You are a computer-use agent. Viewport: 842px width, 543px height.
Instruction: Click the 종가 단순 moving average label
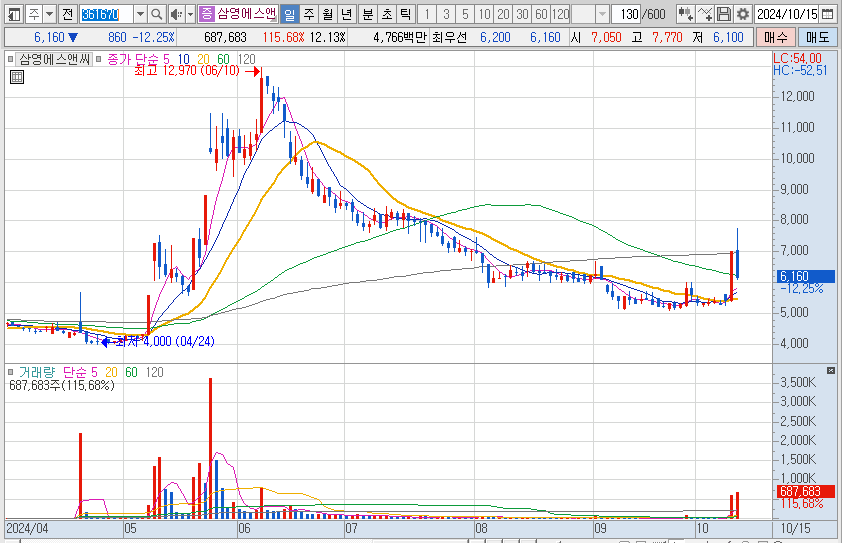(133, 59)
